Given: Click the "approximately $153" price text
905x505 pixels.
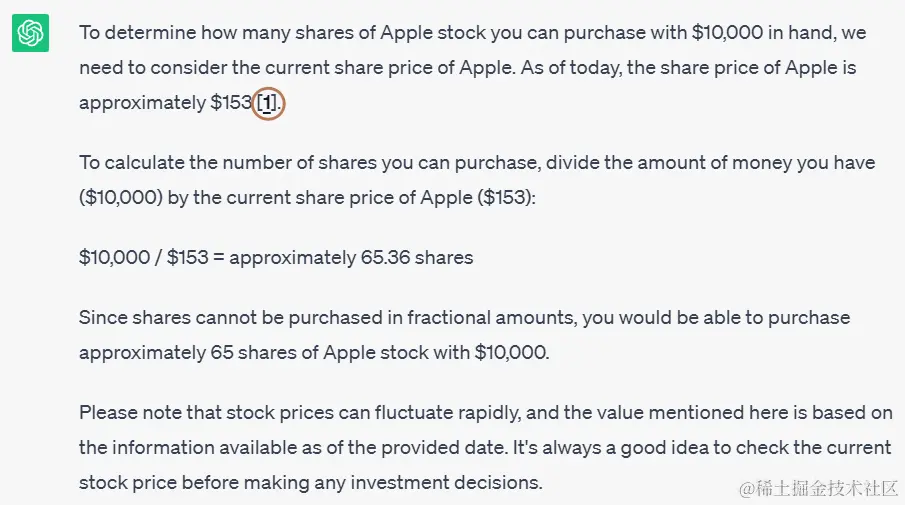Looking at the screenshot, I should point(166,103).
